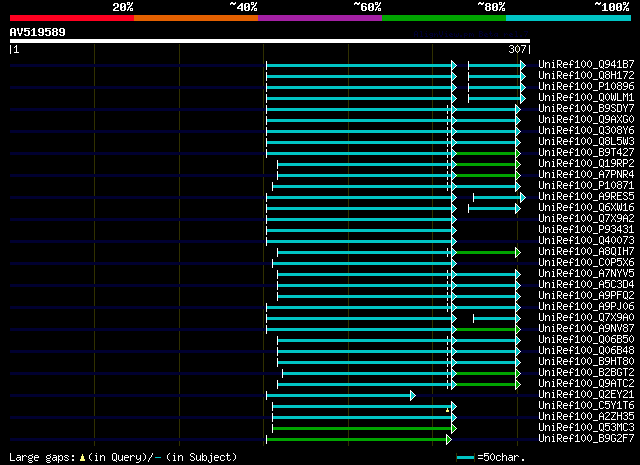The height and width of the screenshot is (465, 640).
Task: Open hit UniRef100_B9SDY7
Action: coord(586,108)
